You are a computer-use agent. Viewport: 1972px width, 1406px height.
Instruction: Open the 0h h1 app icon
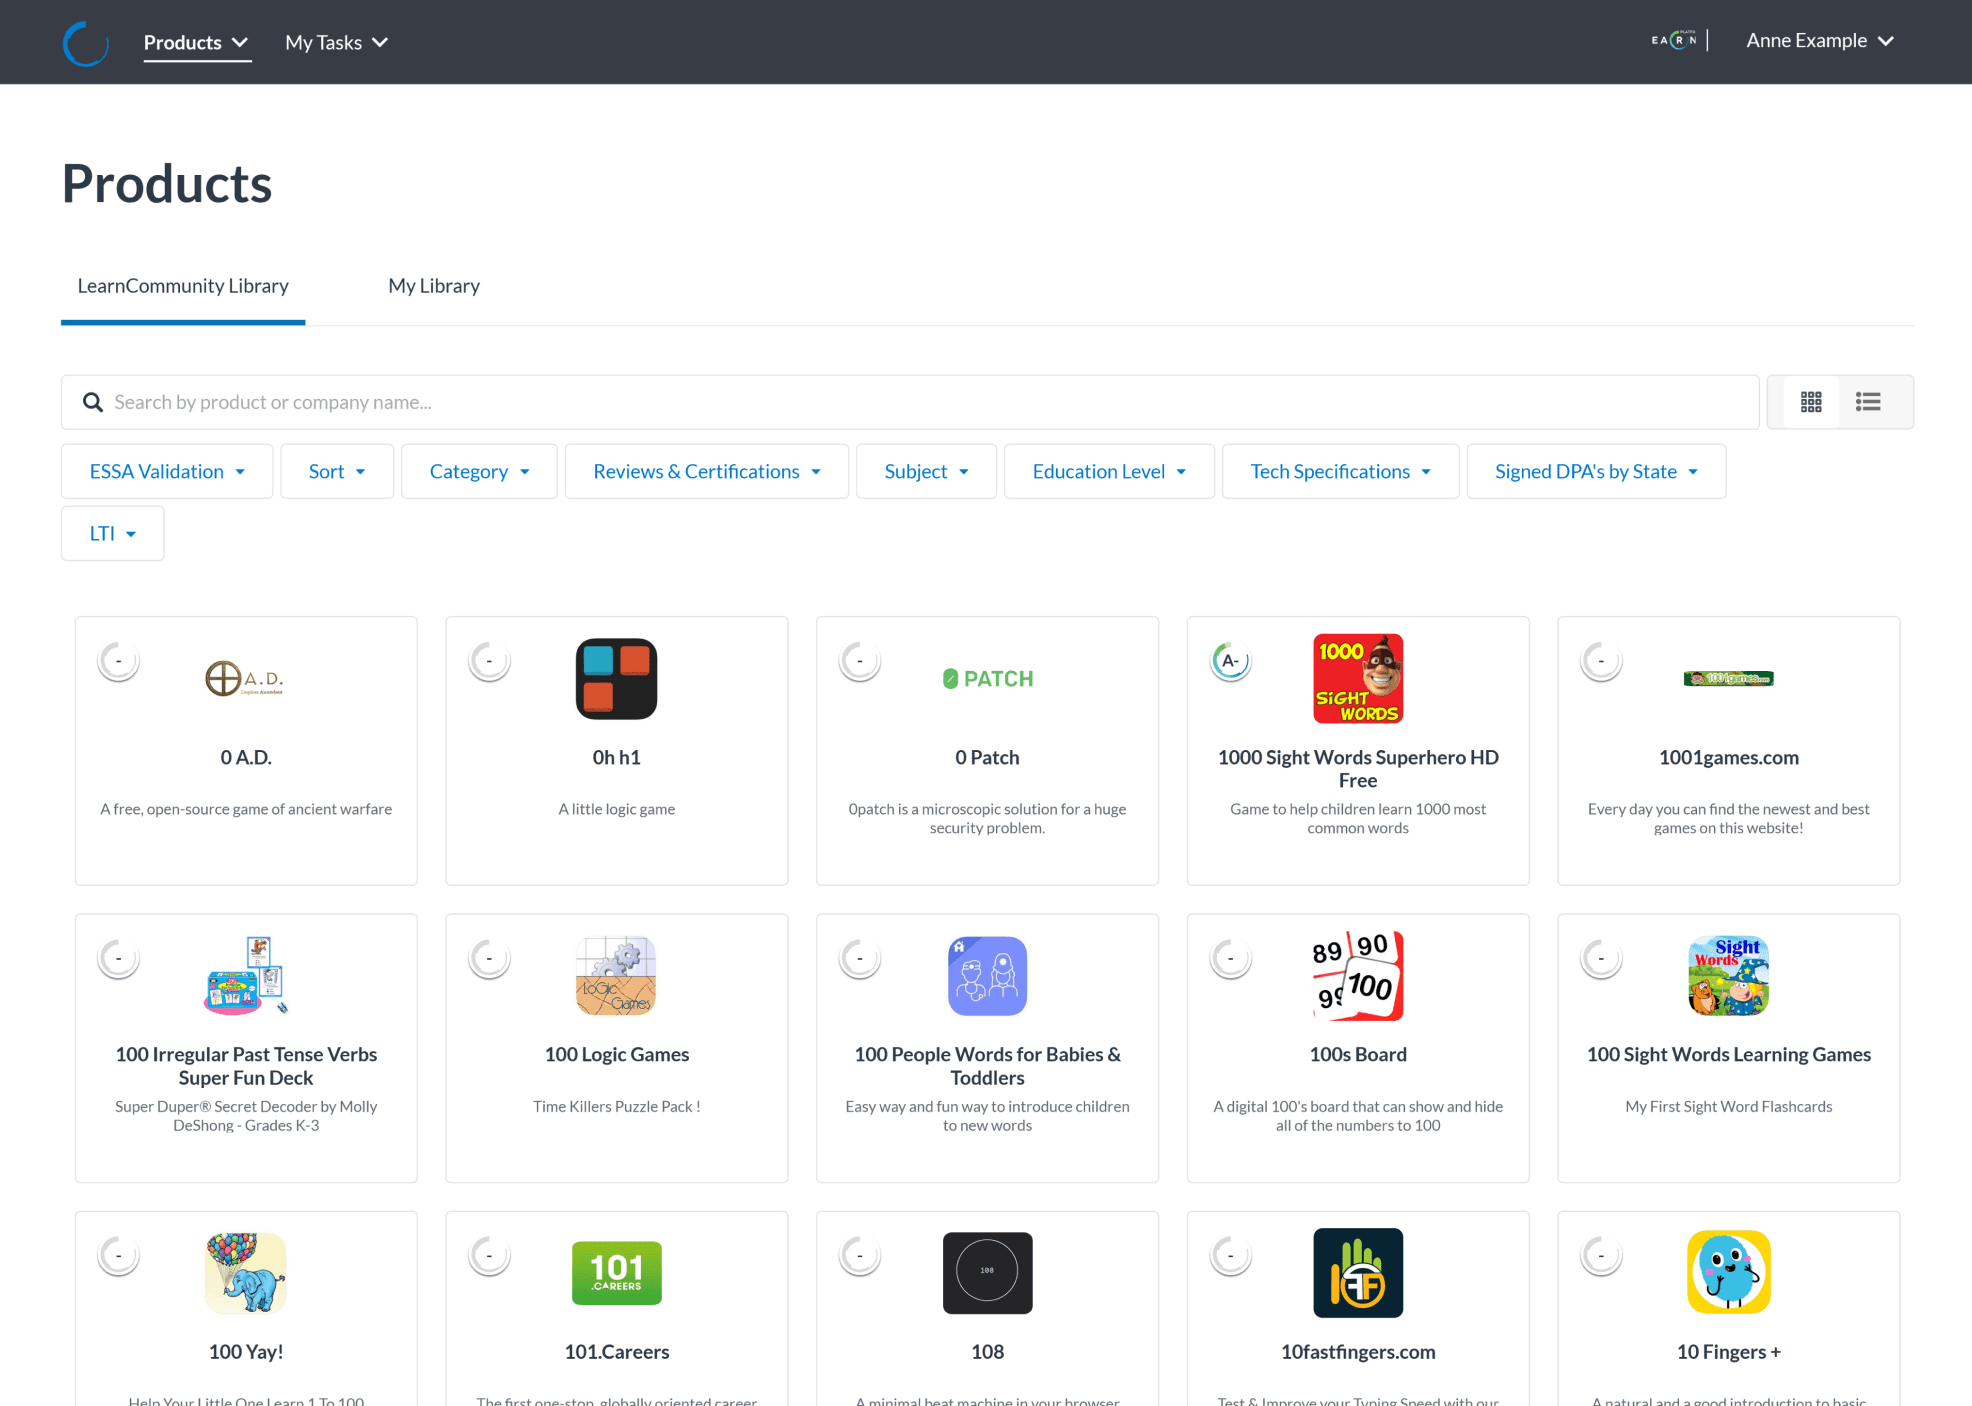coord(616,679)
